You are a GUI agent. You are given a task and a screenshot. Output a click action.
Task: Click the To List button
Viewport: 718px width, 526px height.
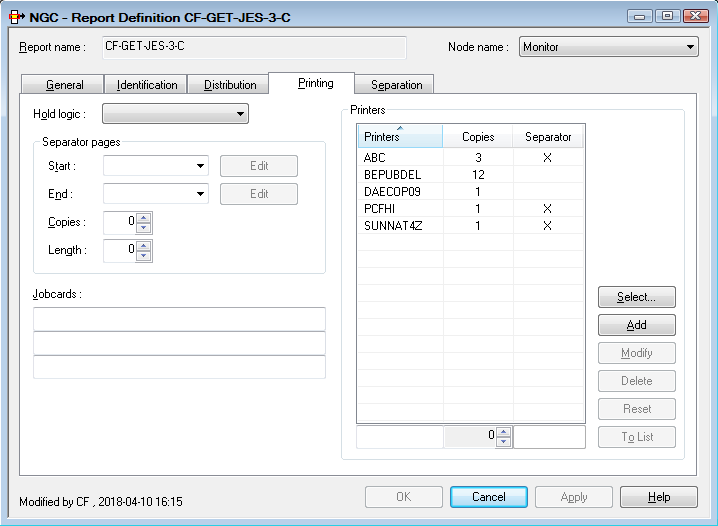636,437
